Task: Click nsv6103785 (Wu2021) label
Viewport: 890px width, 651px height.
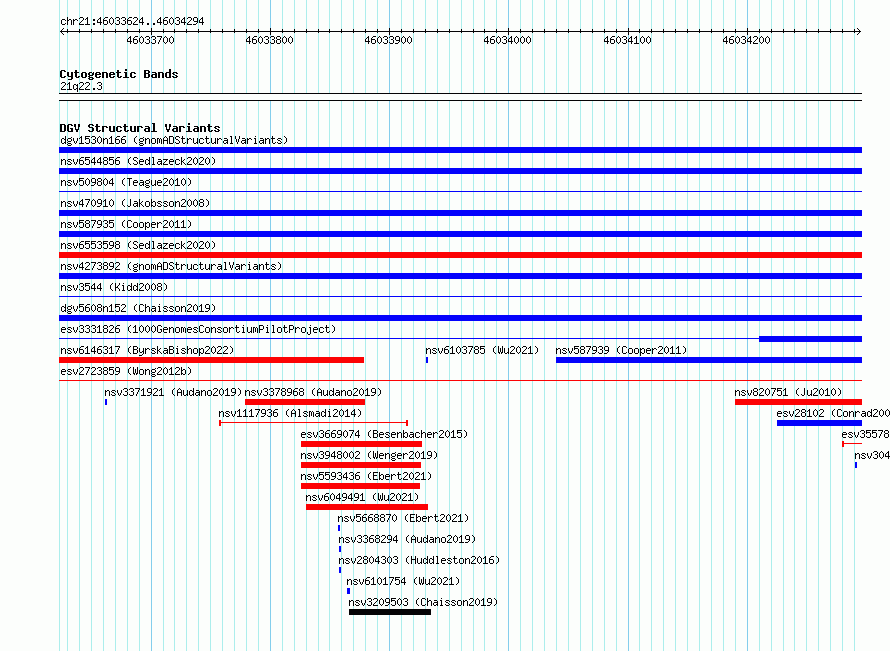Action: tap(482, 350)
